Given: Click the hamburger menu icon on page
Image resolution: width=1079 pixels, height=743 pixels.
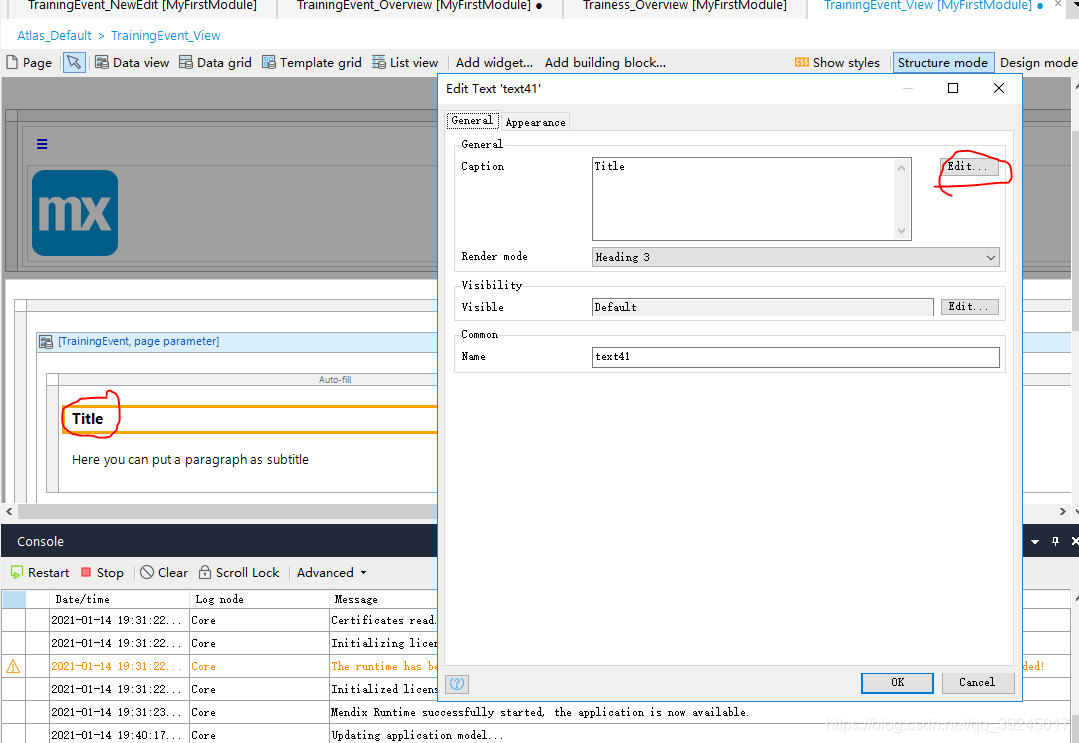Looking at the screenshot, I should click(42, 144).
